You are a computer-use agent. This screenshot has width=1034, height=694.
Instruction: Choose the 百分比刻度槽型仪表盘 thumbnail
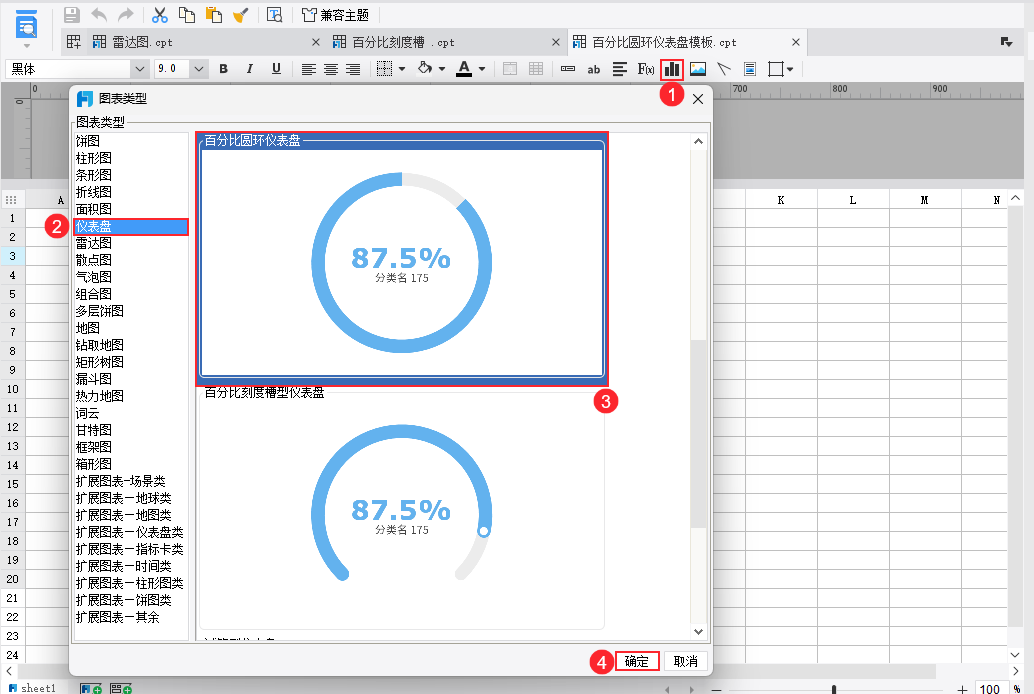pos(402,509)
